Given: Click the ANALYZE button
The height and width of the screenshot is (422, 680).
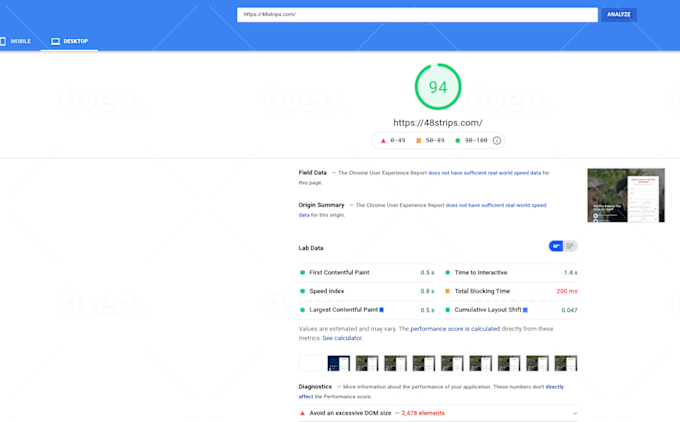Looking at the screenshot, I should 618,14.
